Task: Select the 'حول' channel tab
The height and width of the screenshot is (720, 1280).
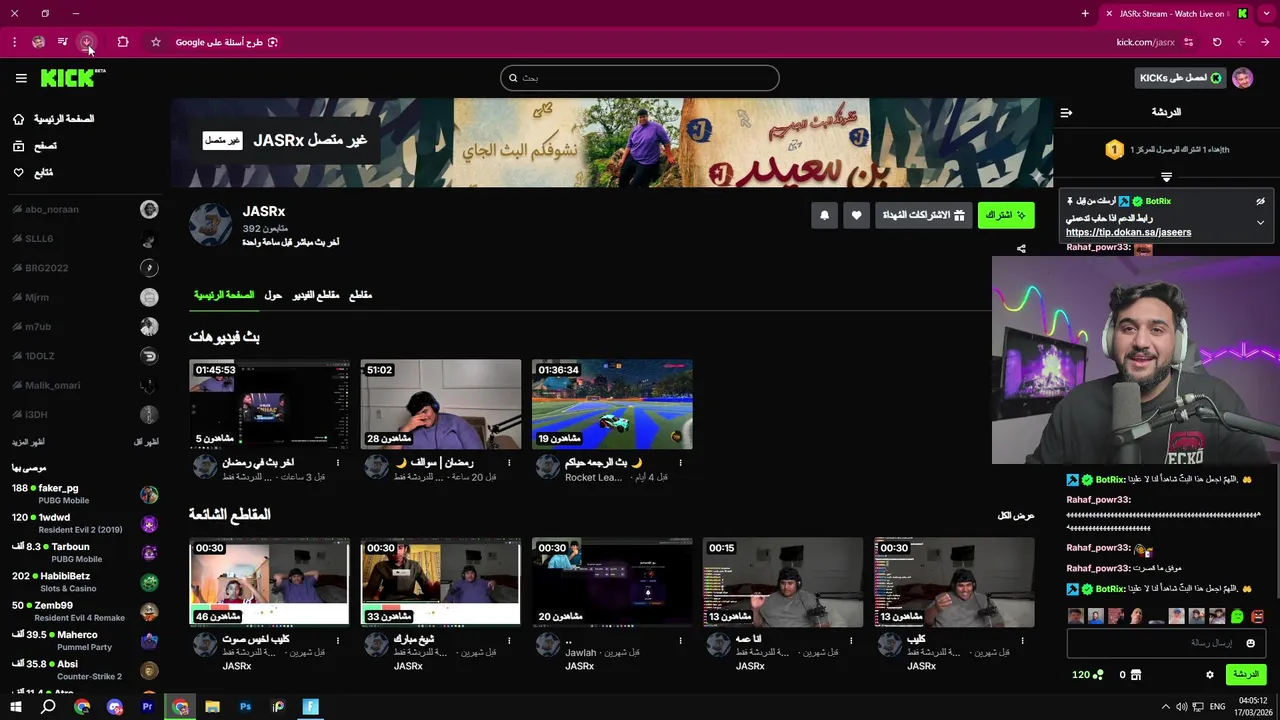Action: click(273, 295)
